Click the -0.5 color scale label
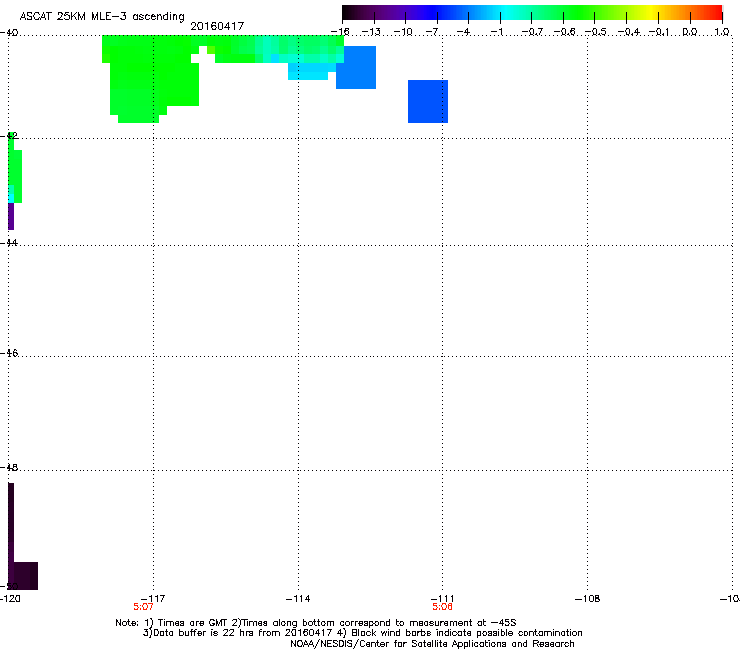Screen dimensions: 740x650 (596, 32)
